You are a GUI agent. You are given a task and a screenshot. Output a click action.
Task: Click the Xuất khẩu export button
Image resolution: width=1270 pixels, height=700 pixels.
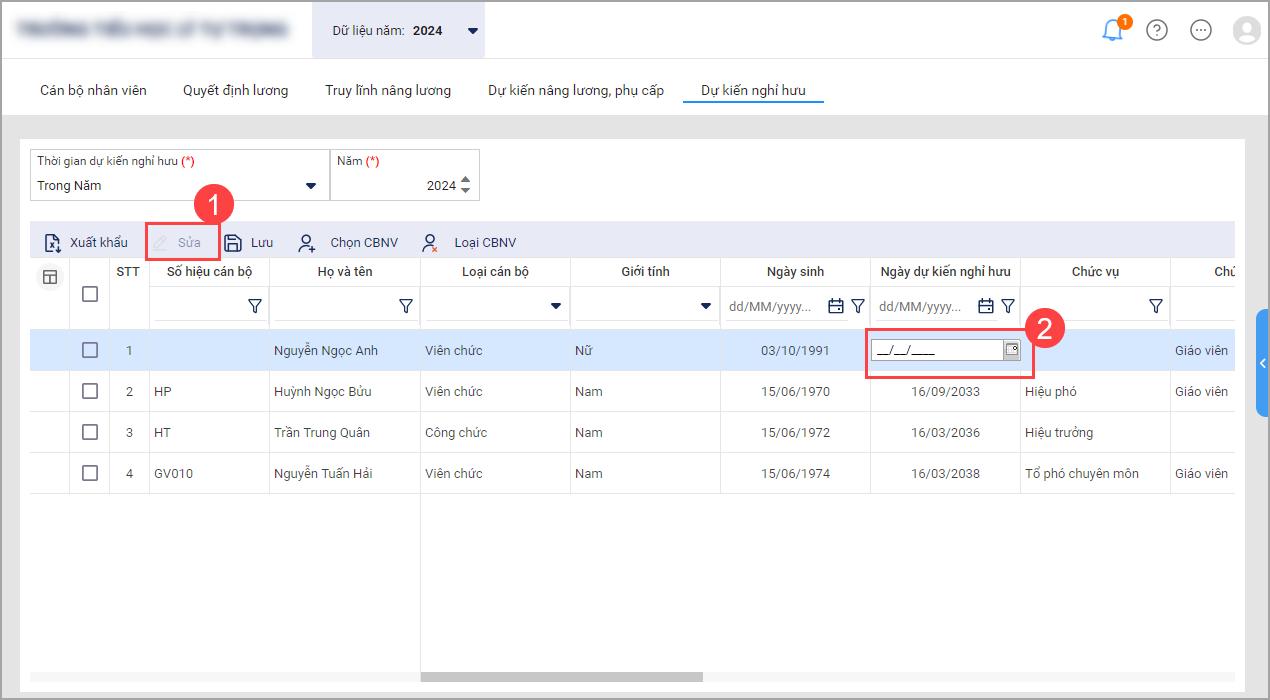coord(86,242)
